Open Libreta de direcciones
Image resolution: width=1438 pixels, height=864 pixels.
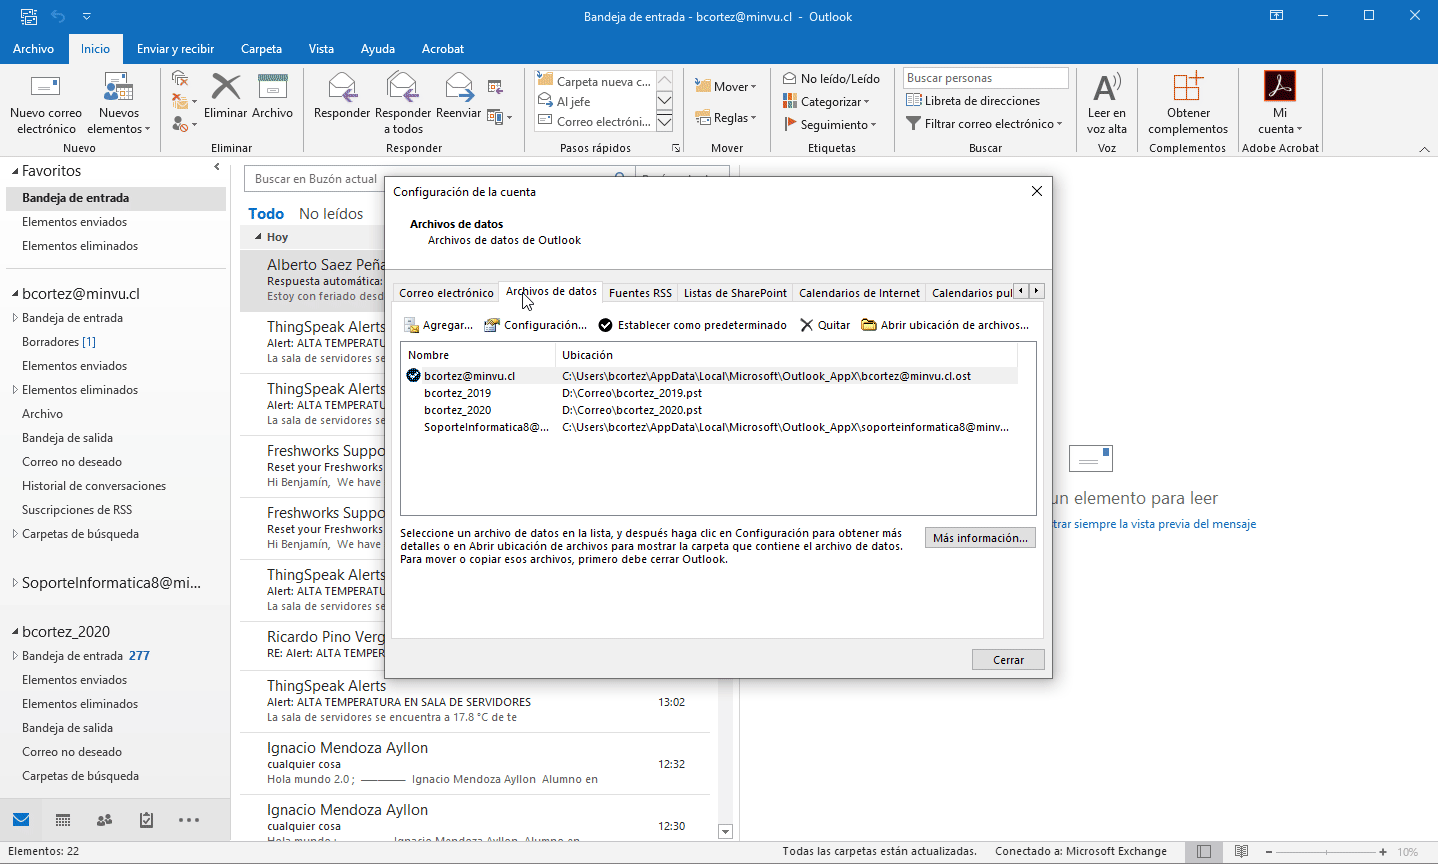973,101
